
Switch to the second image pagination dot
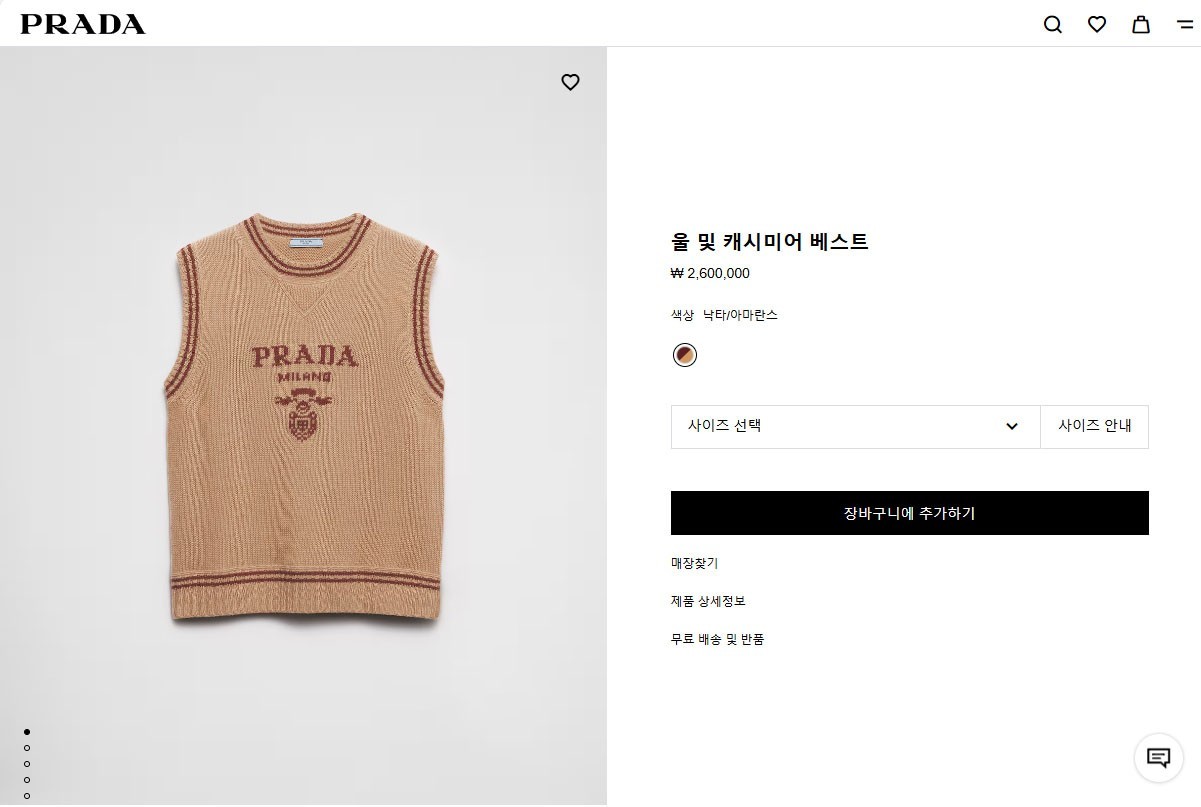click(27, 748)
